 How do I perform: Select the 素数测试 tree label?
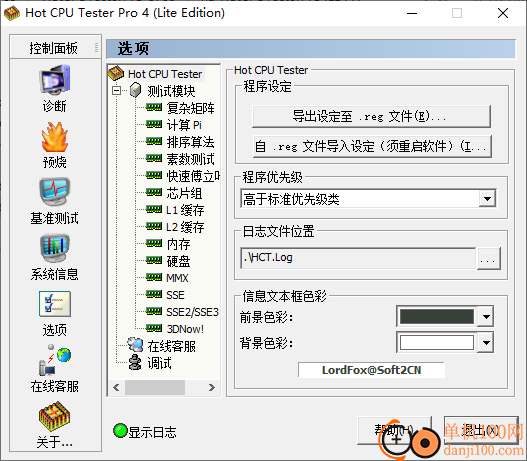coord(191,159)
